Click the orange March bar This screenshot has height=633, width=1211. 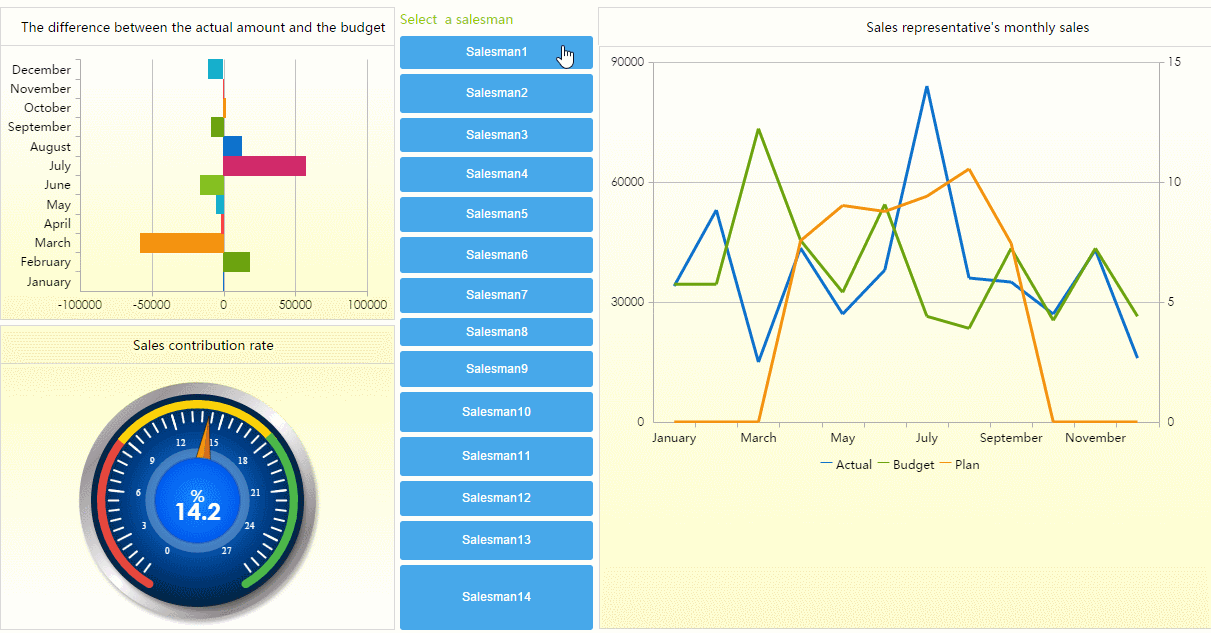tap(181, 243)
